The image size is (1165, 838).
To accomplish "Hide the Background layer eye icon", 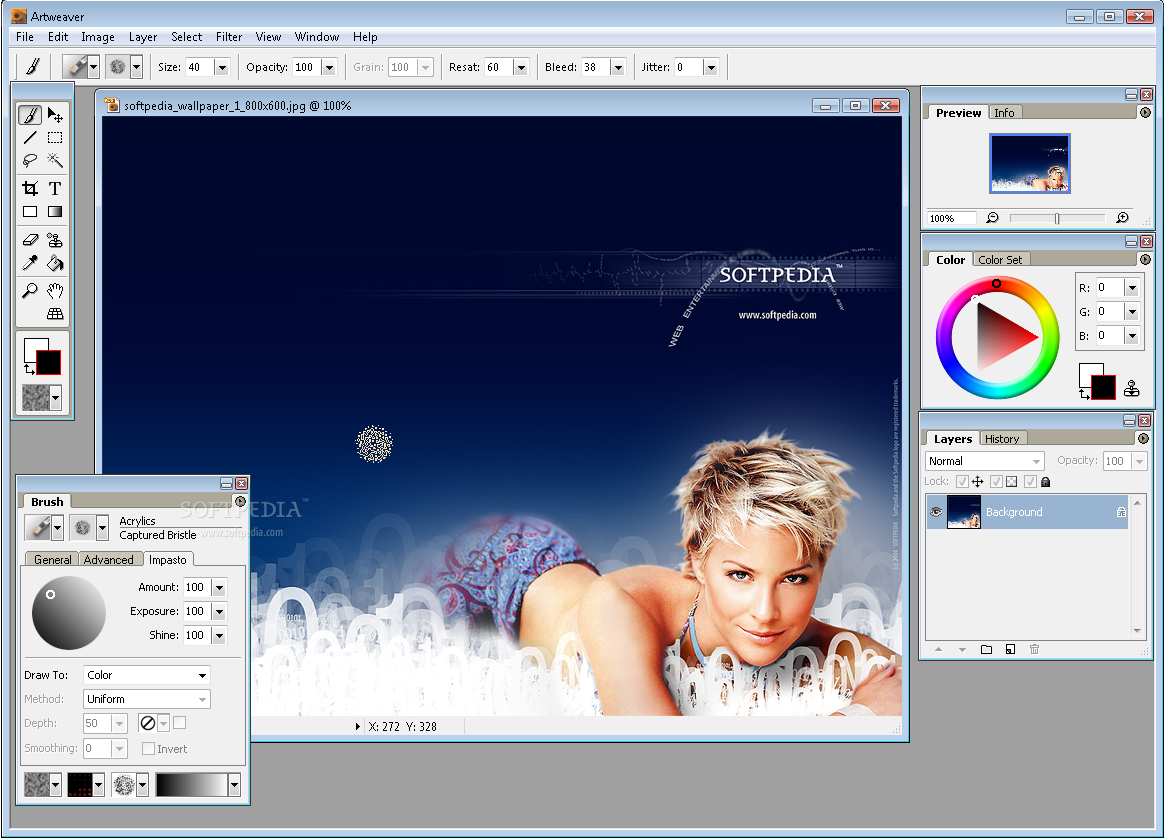I will point(936,512).
